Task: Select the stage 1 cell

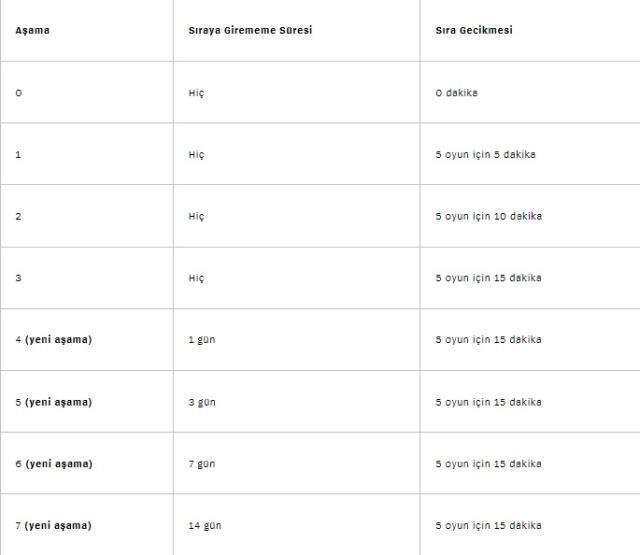Action: (x=18, y=155)
